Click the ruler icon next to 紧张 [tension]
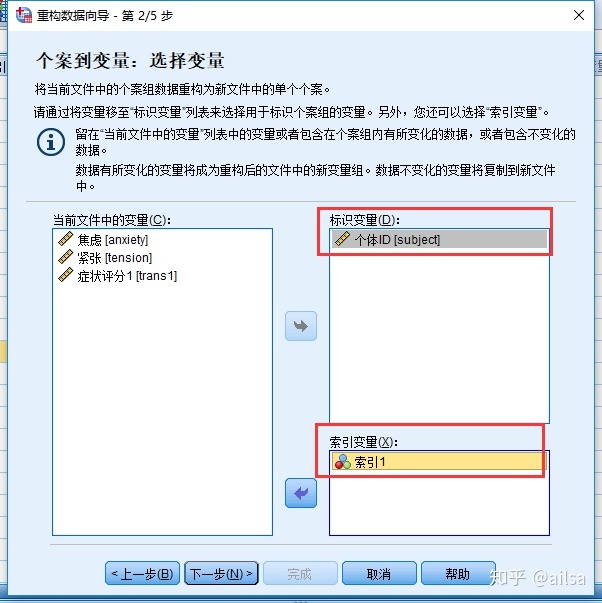 pos(65,257)
